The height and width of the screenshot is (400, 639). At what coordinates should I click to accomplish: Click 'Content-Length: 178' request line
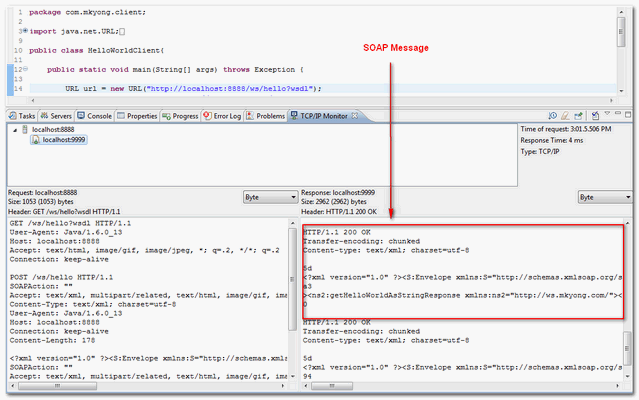(52, 341)
